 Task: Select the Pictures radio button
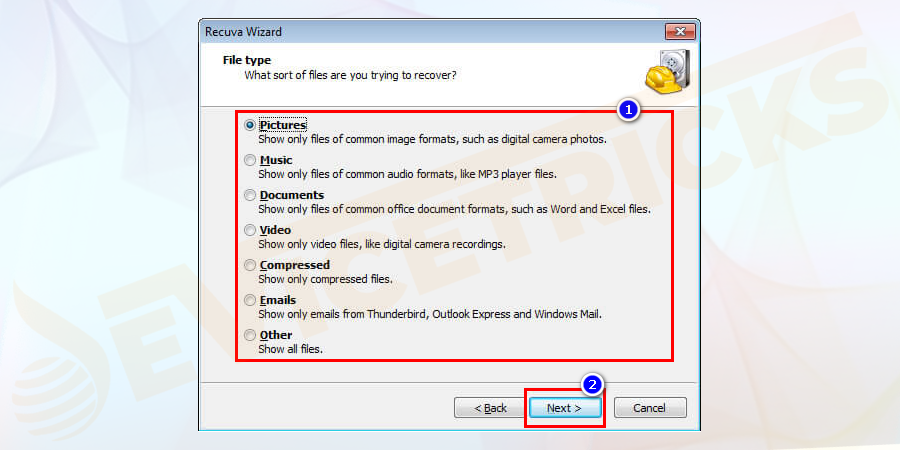[250, 125]
